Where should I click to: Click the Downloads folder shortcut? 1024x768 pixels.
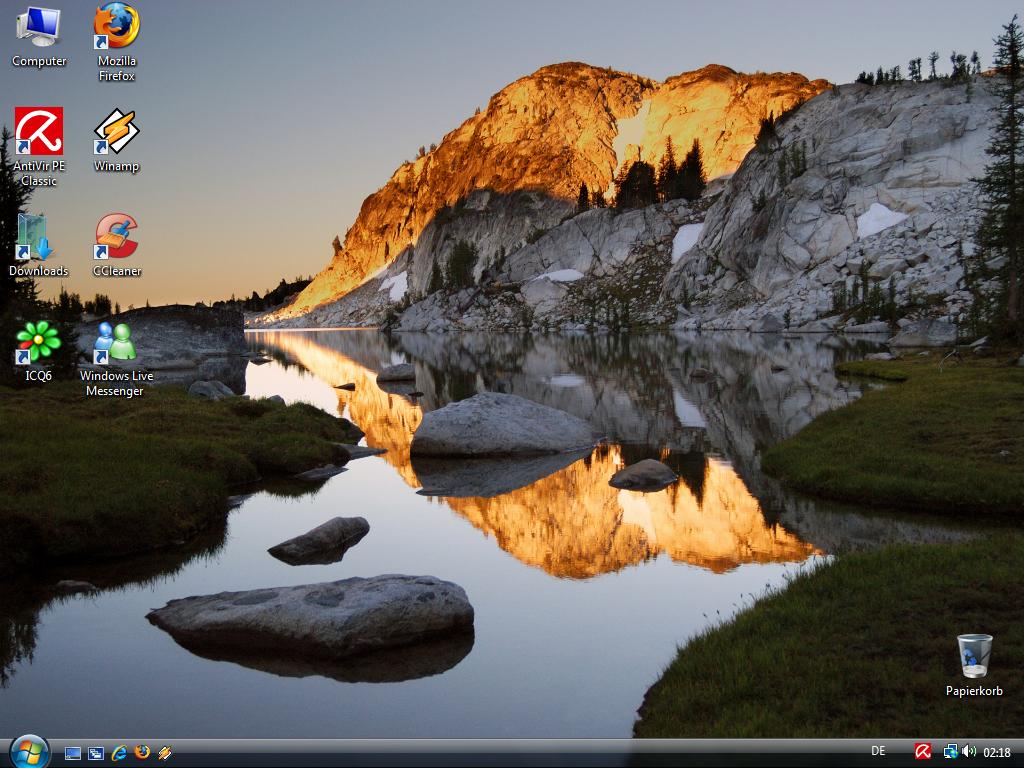tap(38, 238)
